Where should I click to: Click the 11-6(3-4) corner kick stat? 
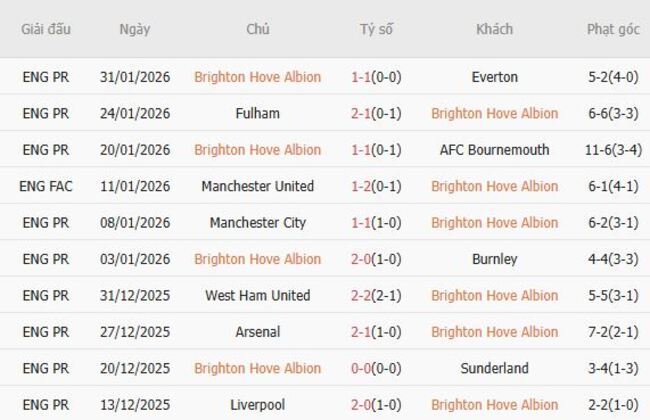(x=613, y=150)
